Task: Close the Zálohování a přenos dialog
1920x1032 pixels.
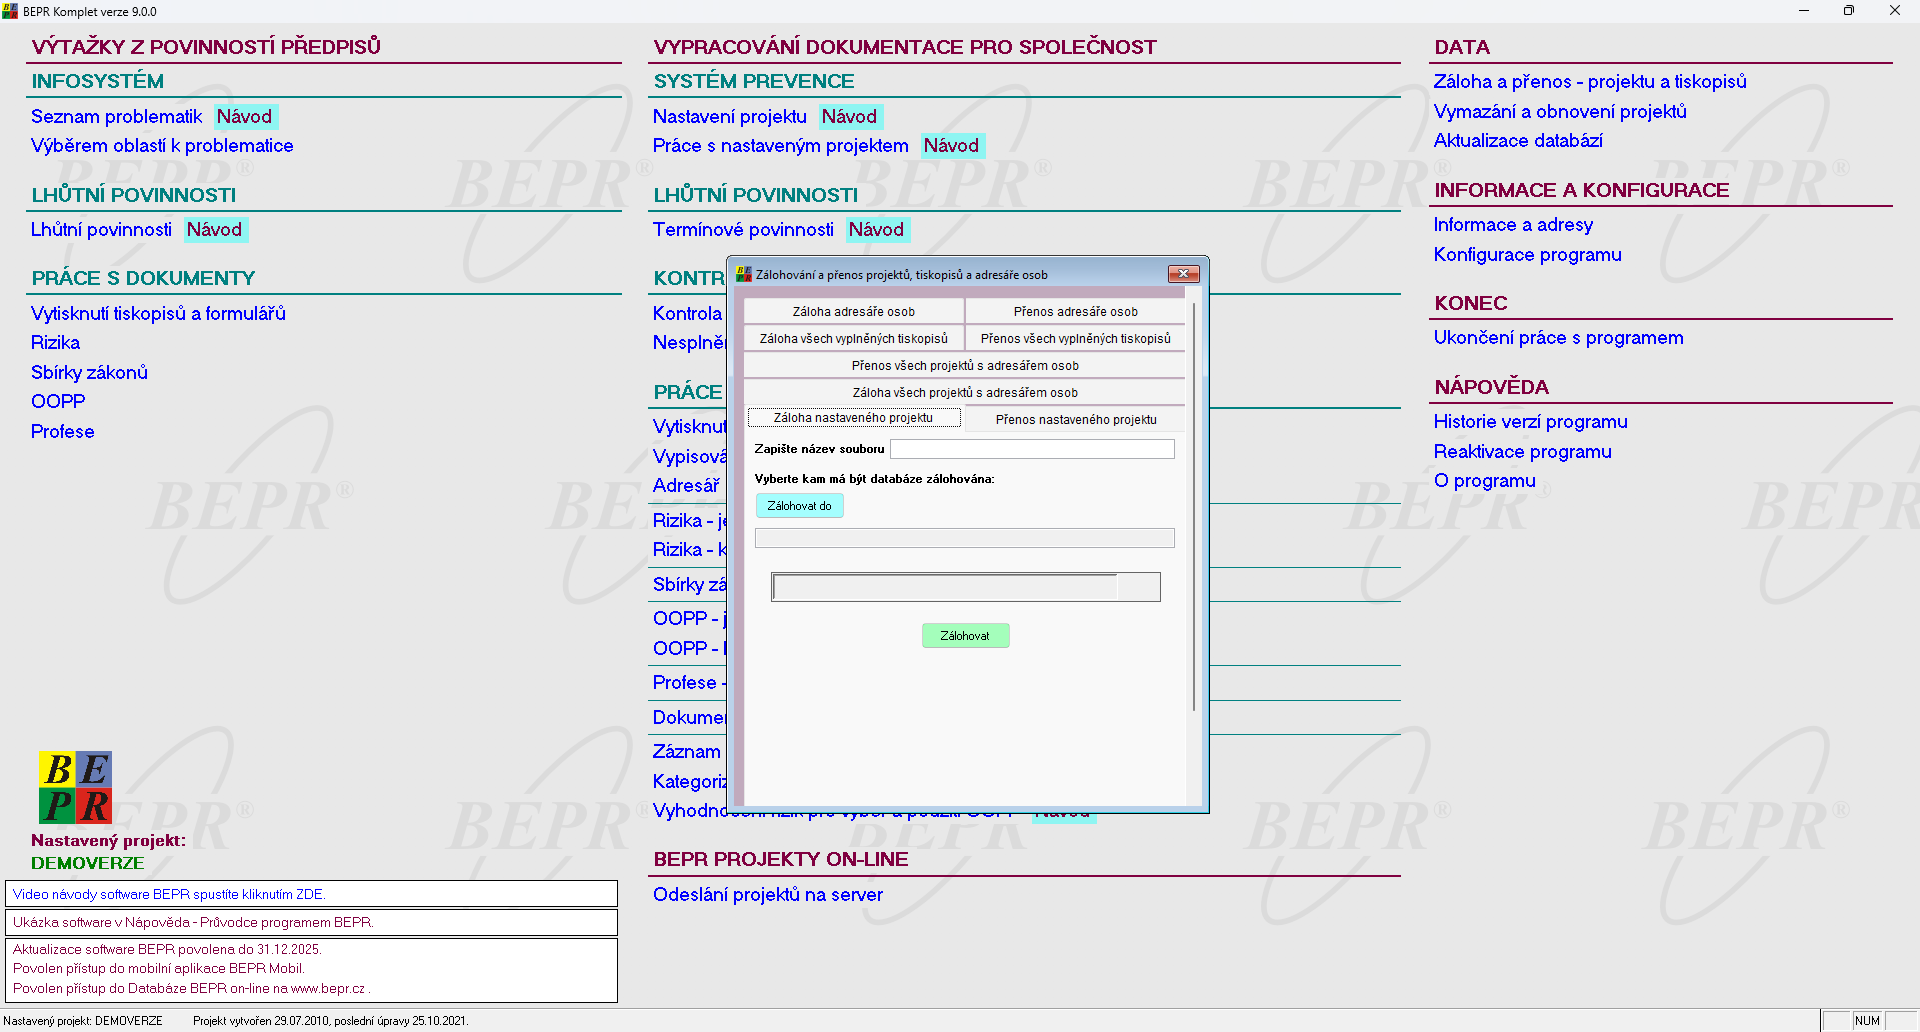Action: coord(1183,274)
